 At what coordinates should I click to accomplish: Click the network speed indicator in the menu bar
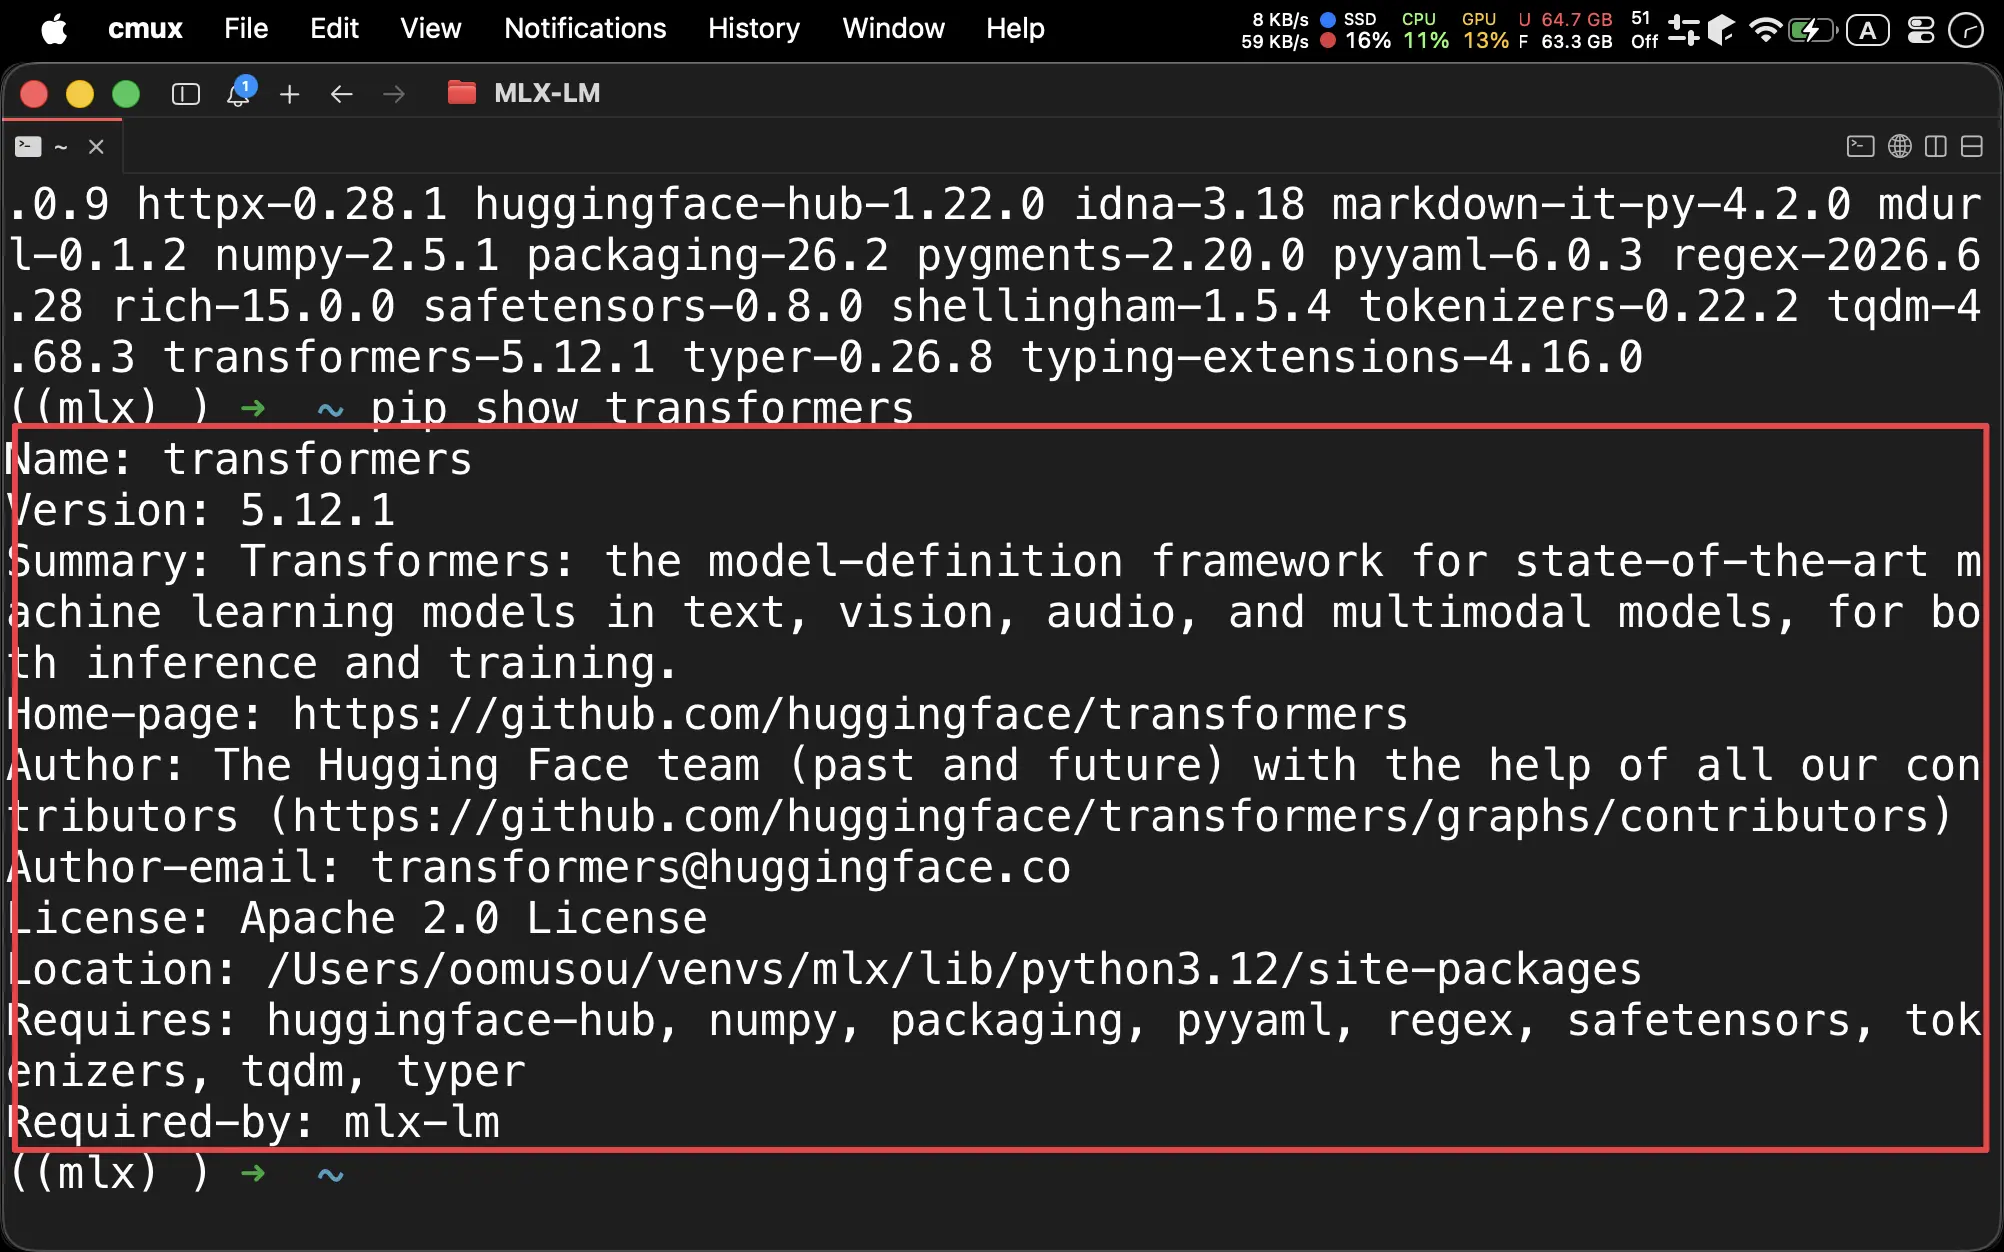tap(1275, 30)
